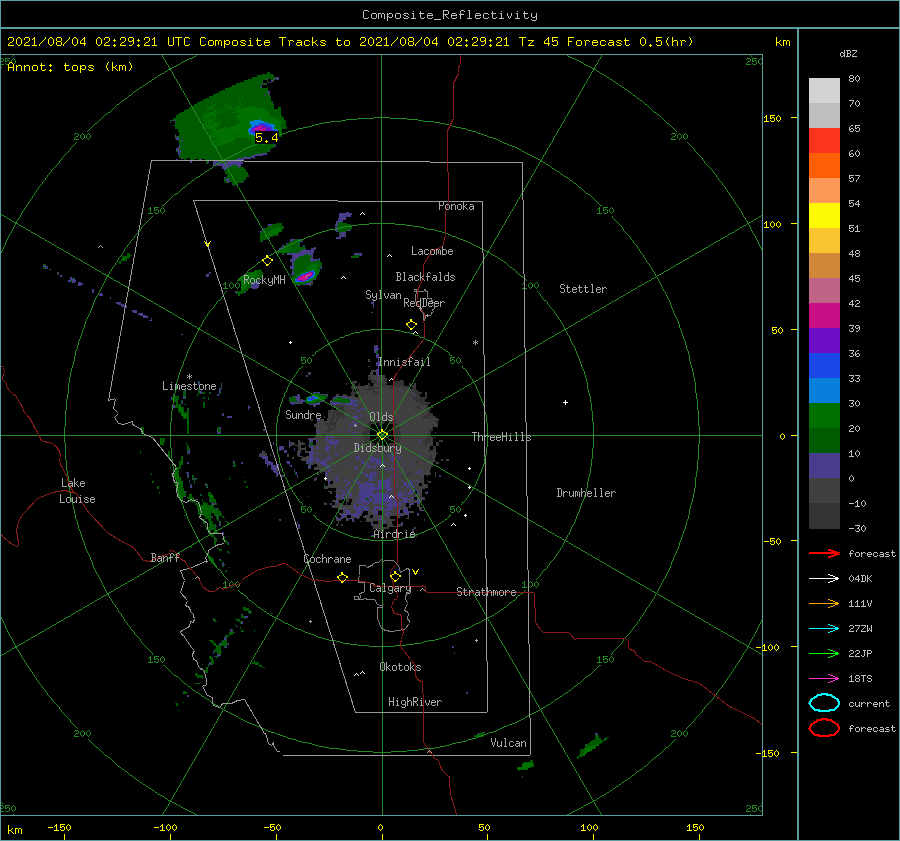The height and width of the screenshot is (841, 900).
Task: Click the yellow radar center marker at Didsbury
Action: click(382, 435)
